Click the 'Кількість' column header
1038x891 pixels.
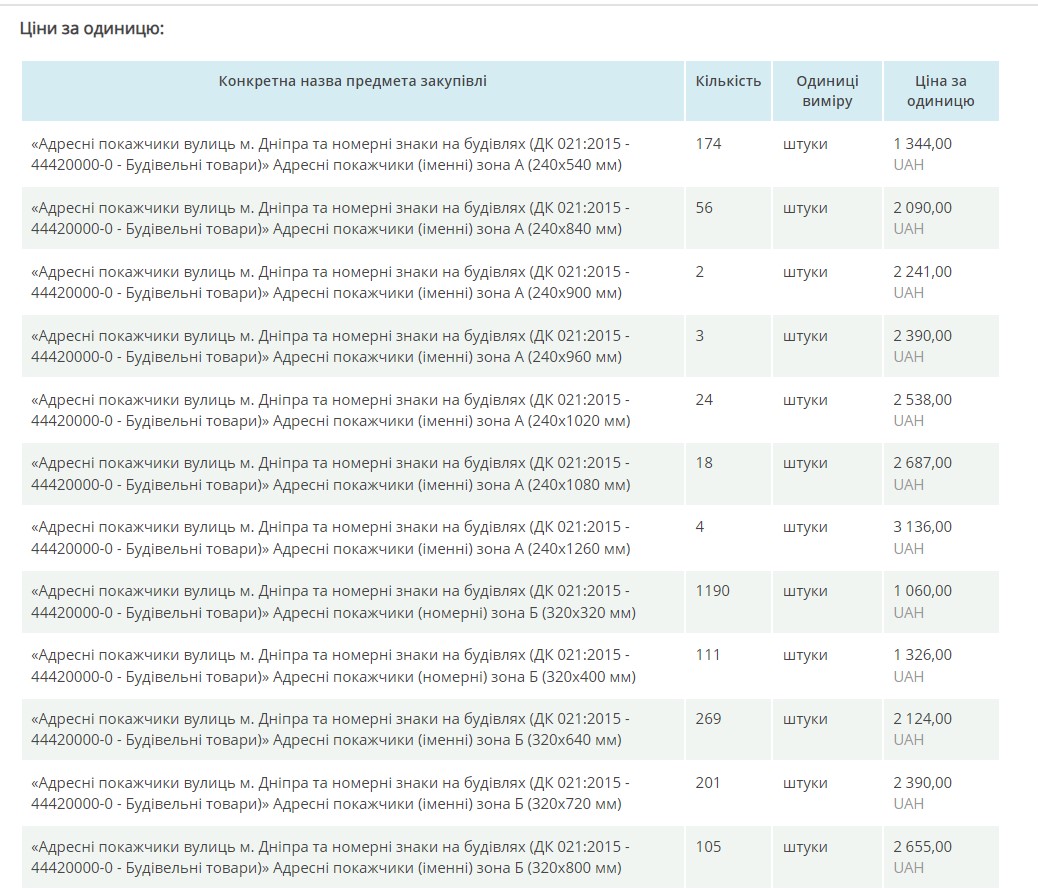(x=728, y=81)
